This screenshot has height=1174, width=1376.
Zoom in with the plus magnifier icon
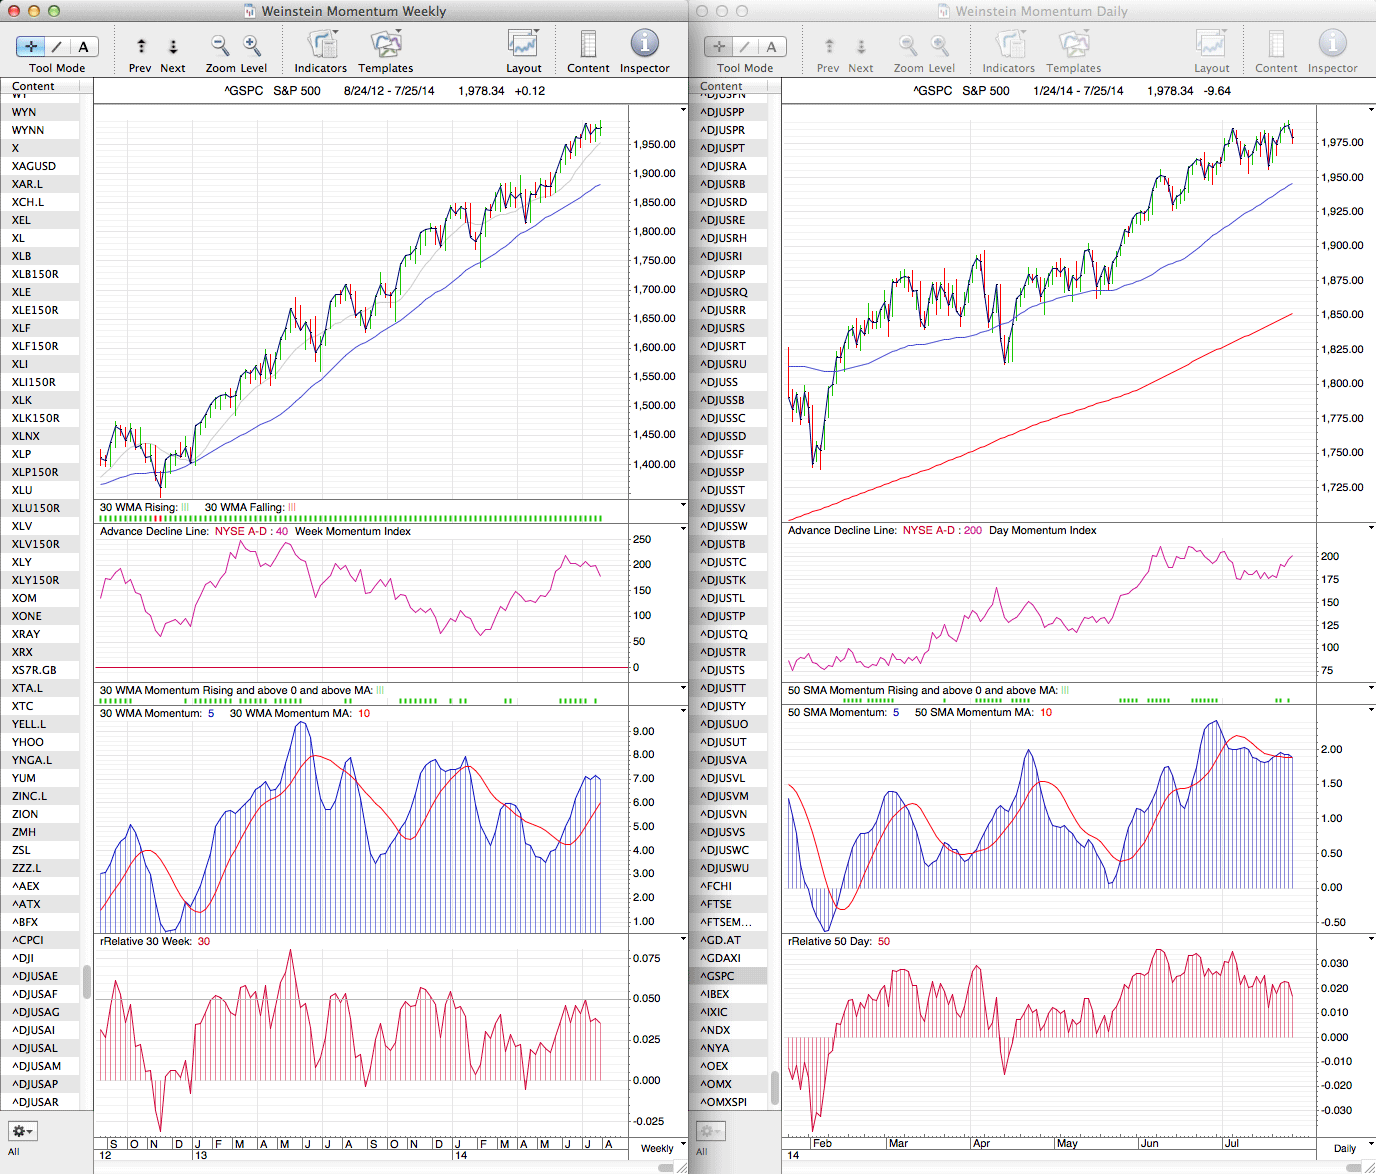tap(252, 45)
